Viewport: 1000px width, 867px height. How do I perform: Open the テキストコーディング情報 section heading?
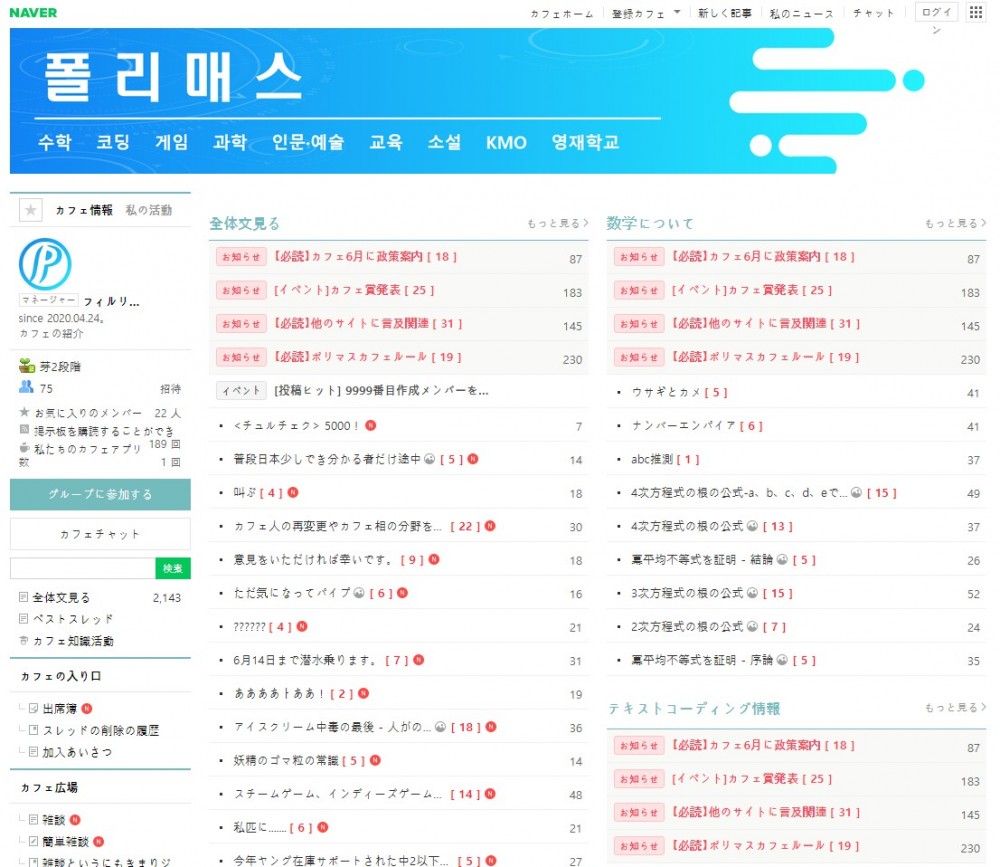pyautogui.click(x=694, y=708)
